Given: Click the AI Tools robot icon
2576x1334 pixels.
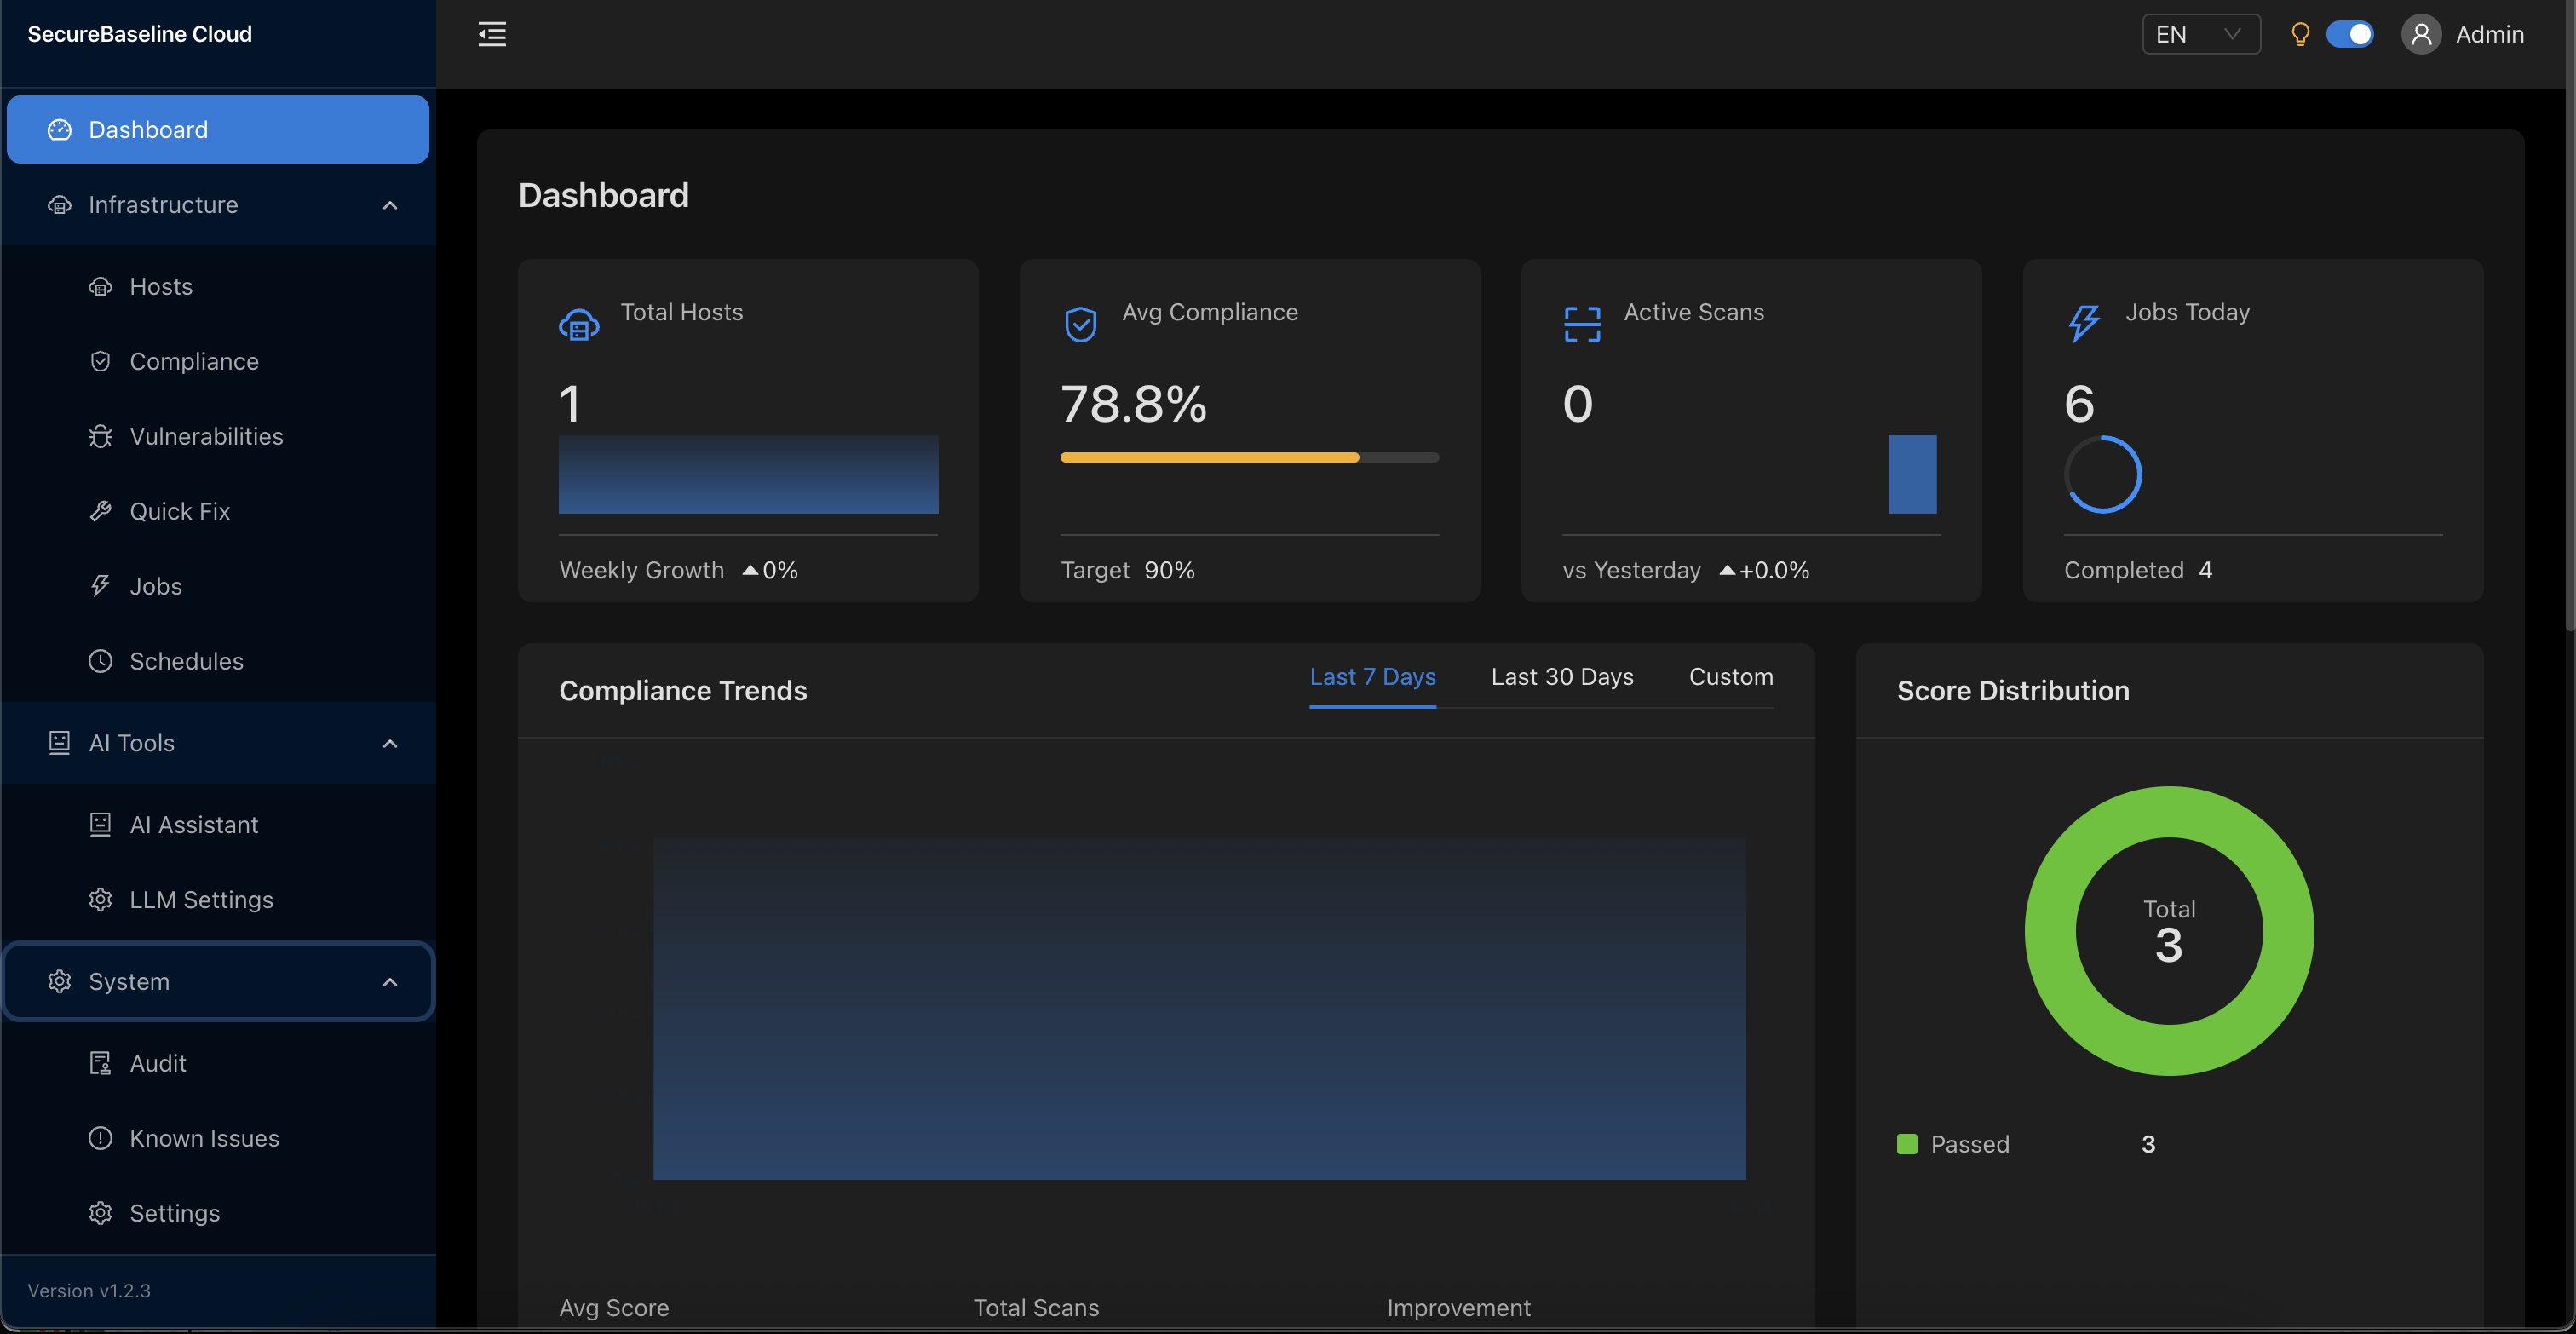Looking at the screenshot, I should 60,743.
